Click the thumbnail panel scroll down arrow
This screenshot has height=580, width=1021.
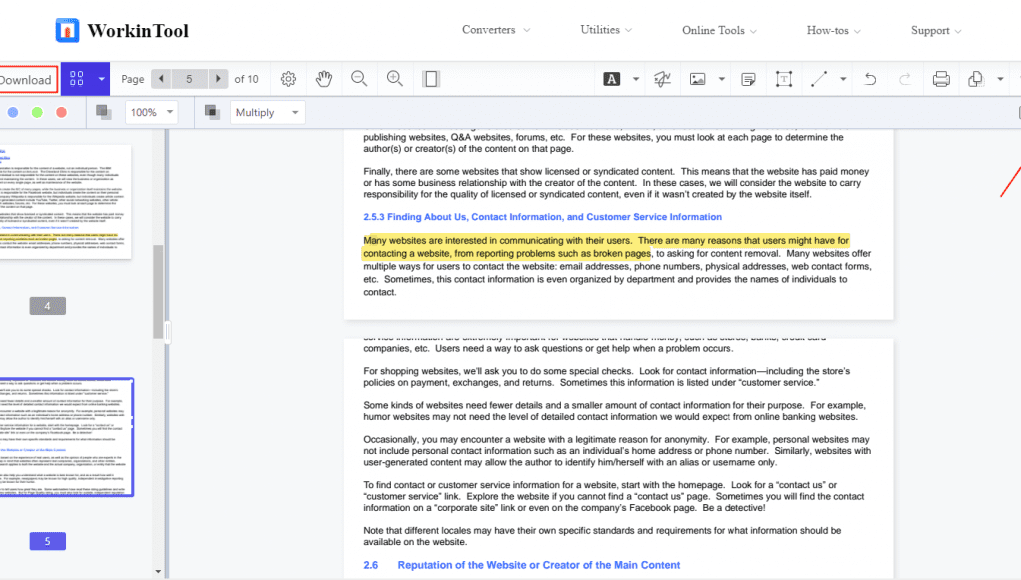[x=158, y=572]
